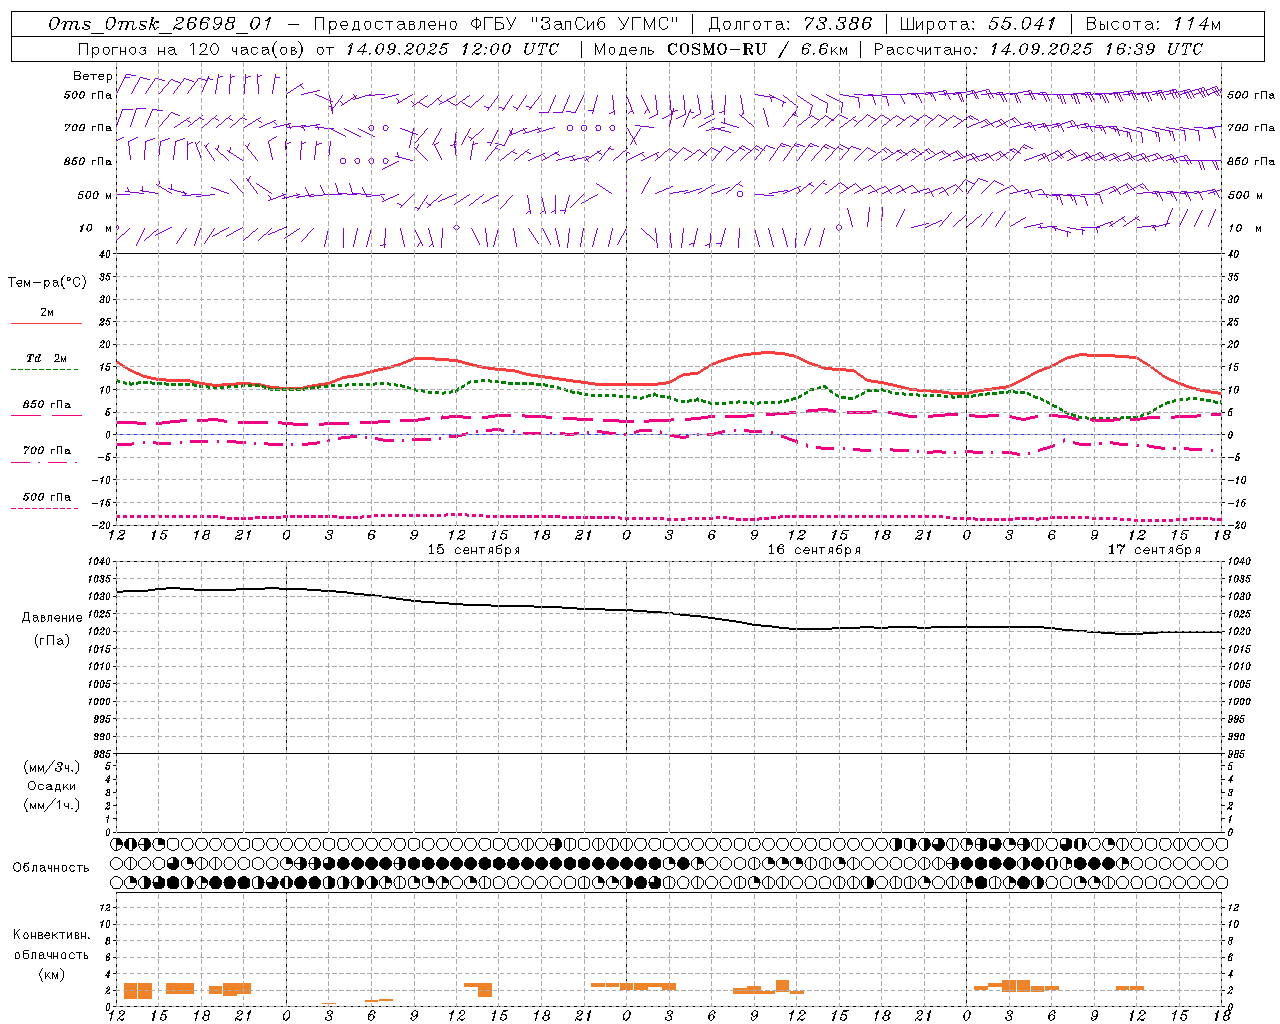This screenshot has height=1024, width=1280.
Task: Click the Конвективн. label
Action: click(52, 935)
